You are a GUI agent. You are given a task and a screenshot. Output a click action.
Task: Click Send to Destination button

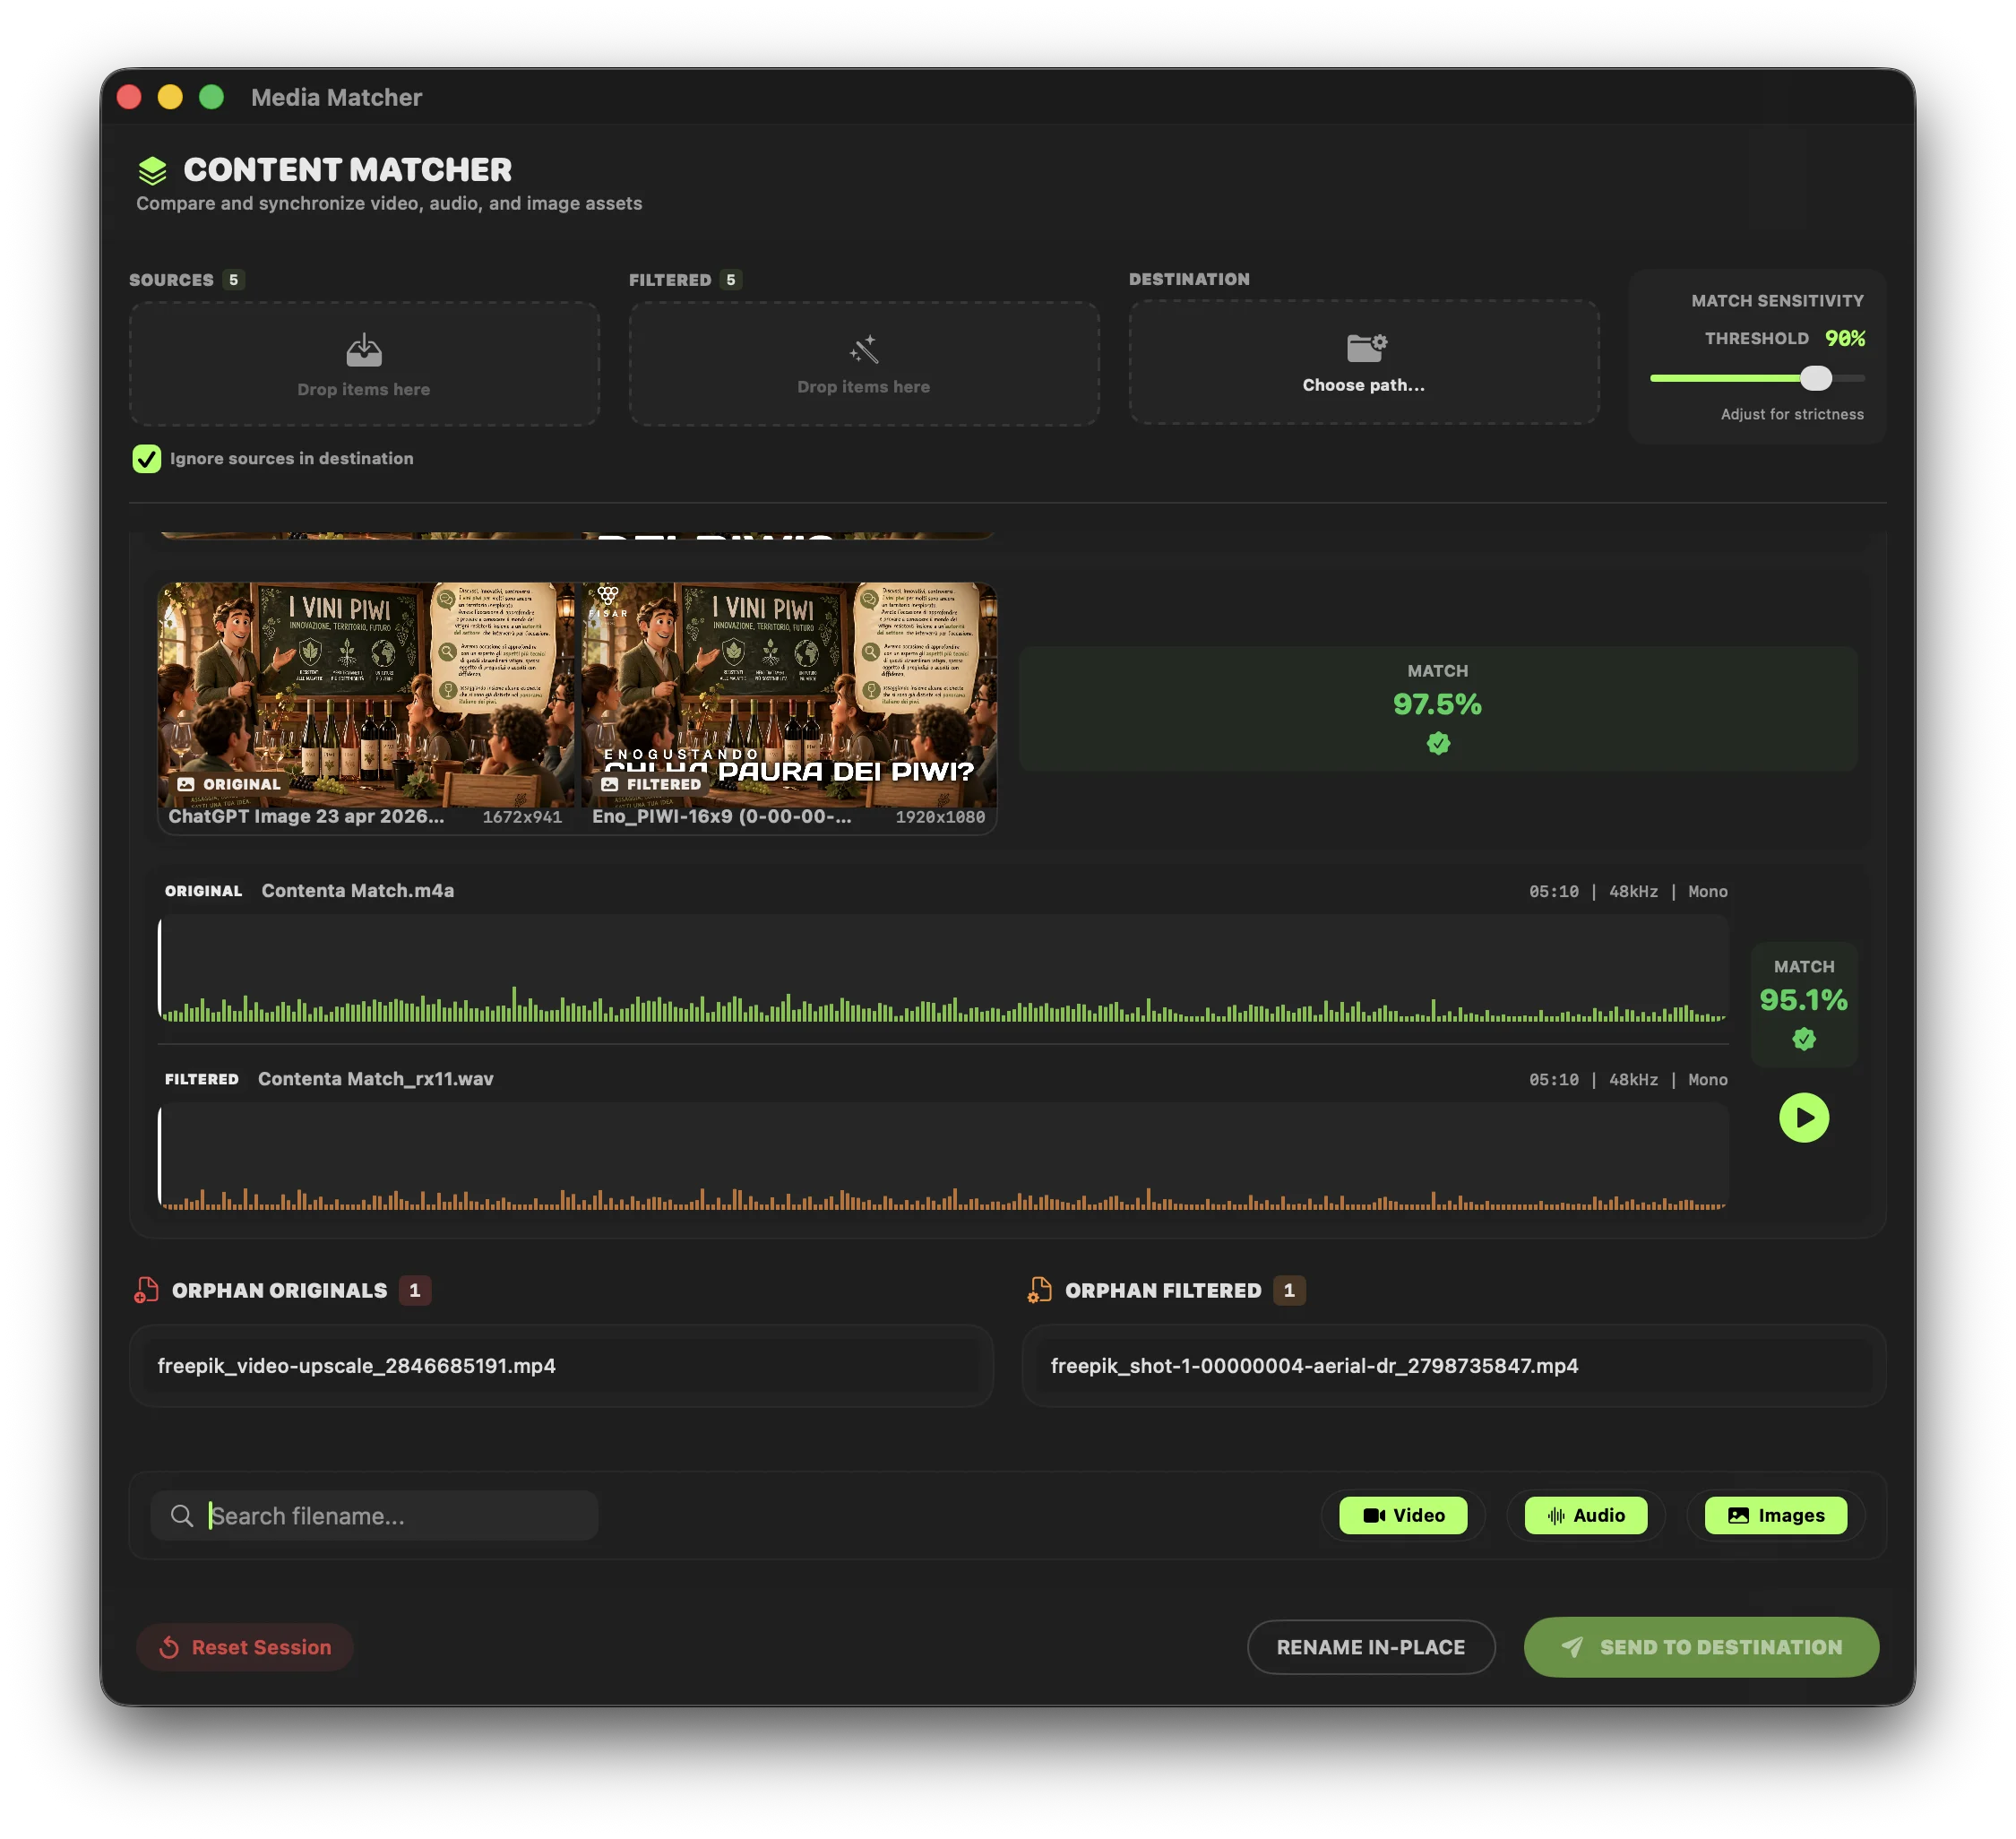[1701, 1647]
